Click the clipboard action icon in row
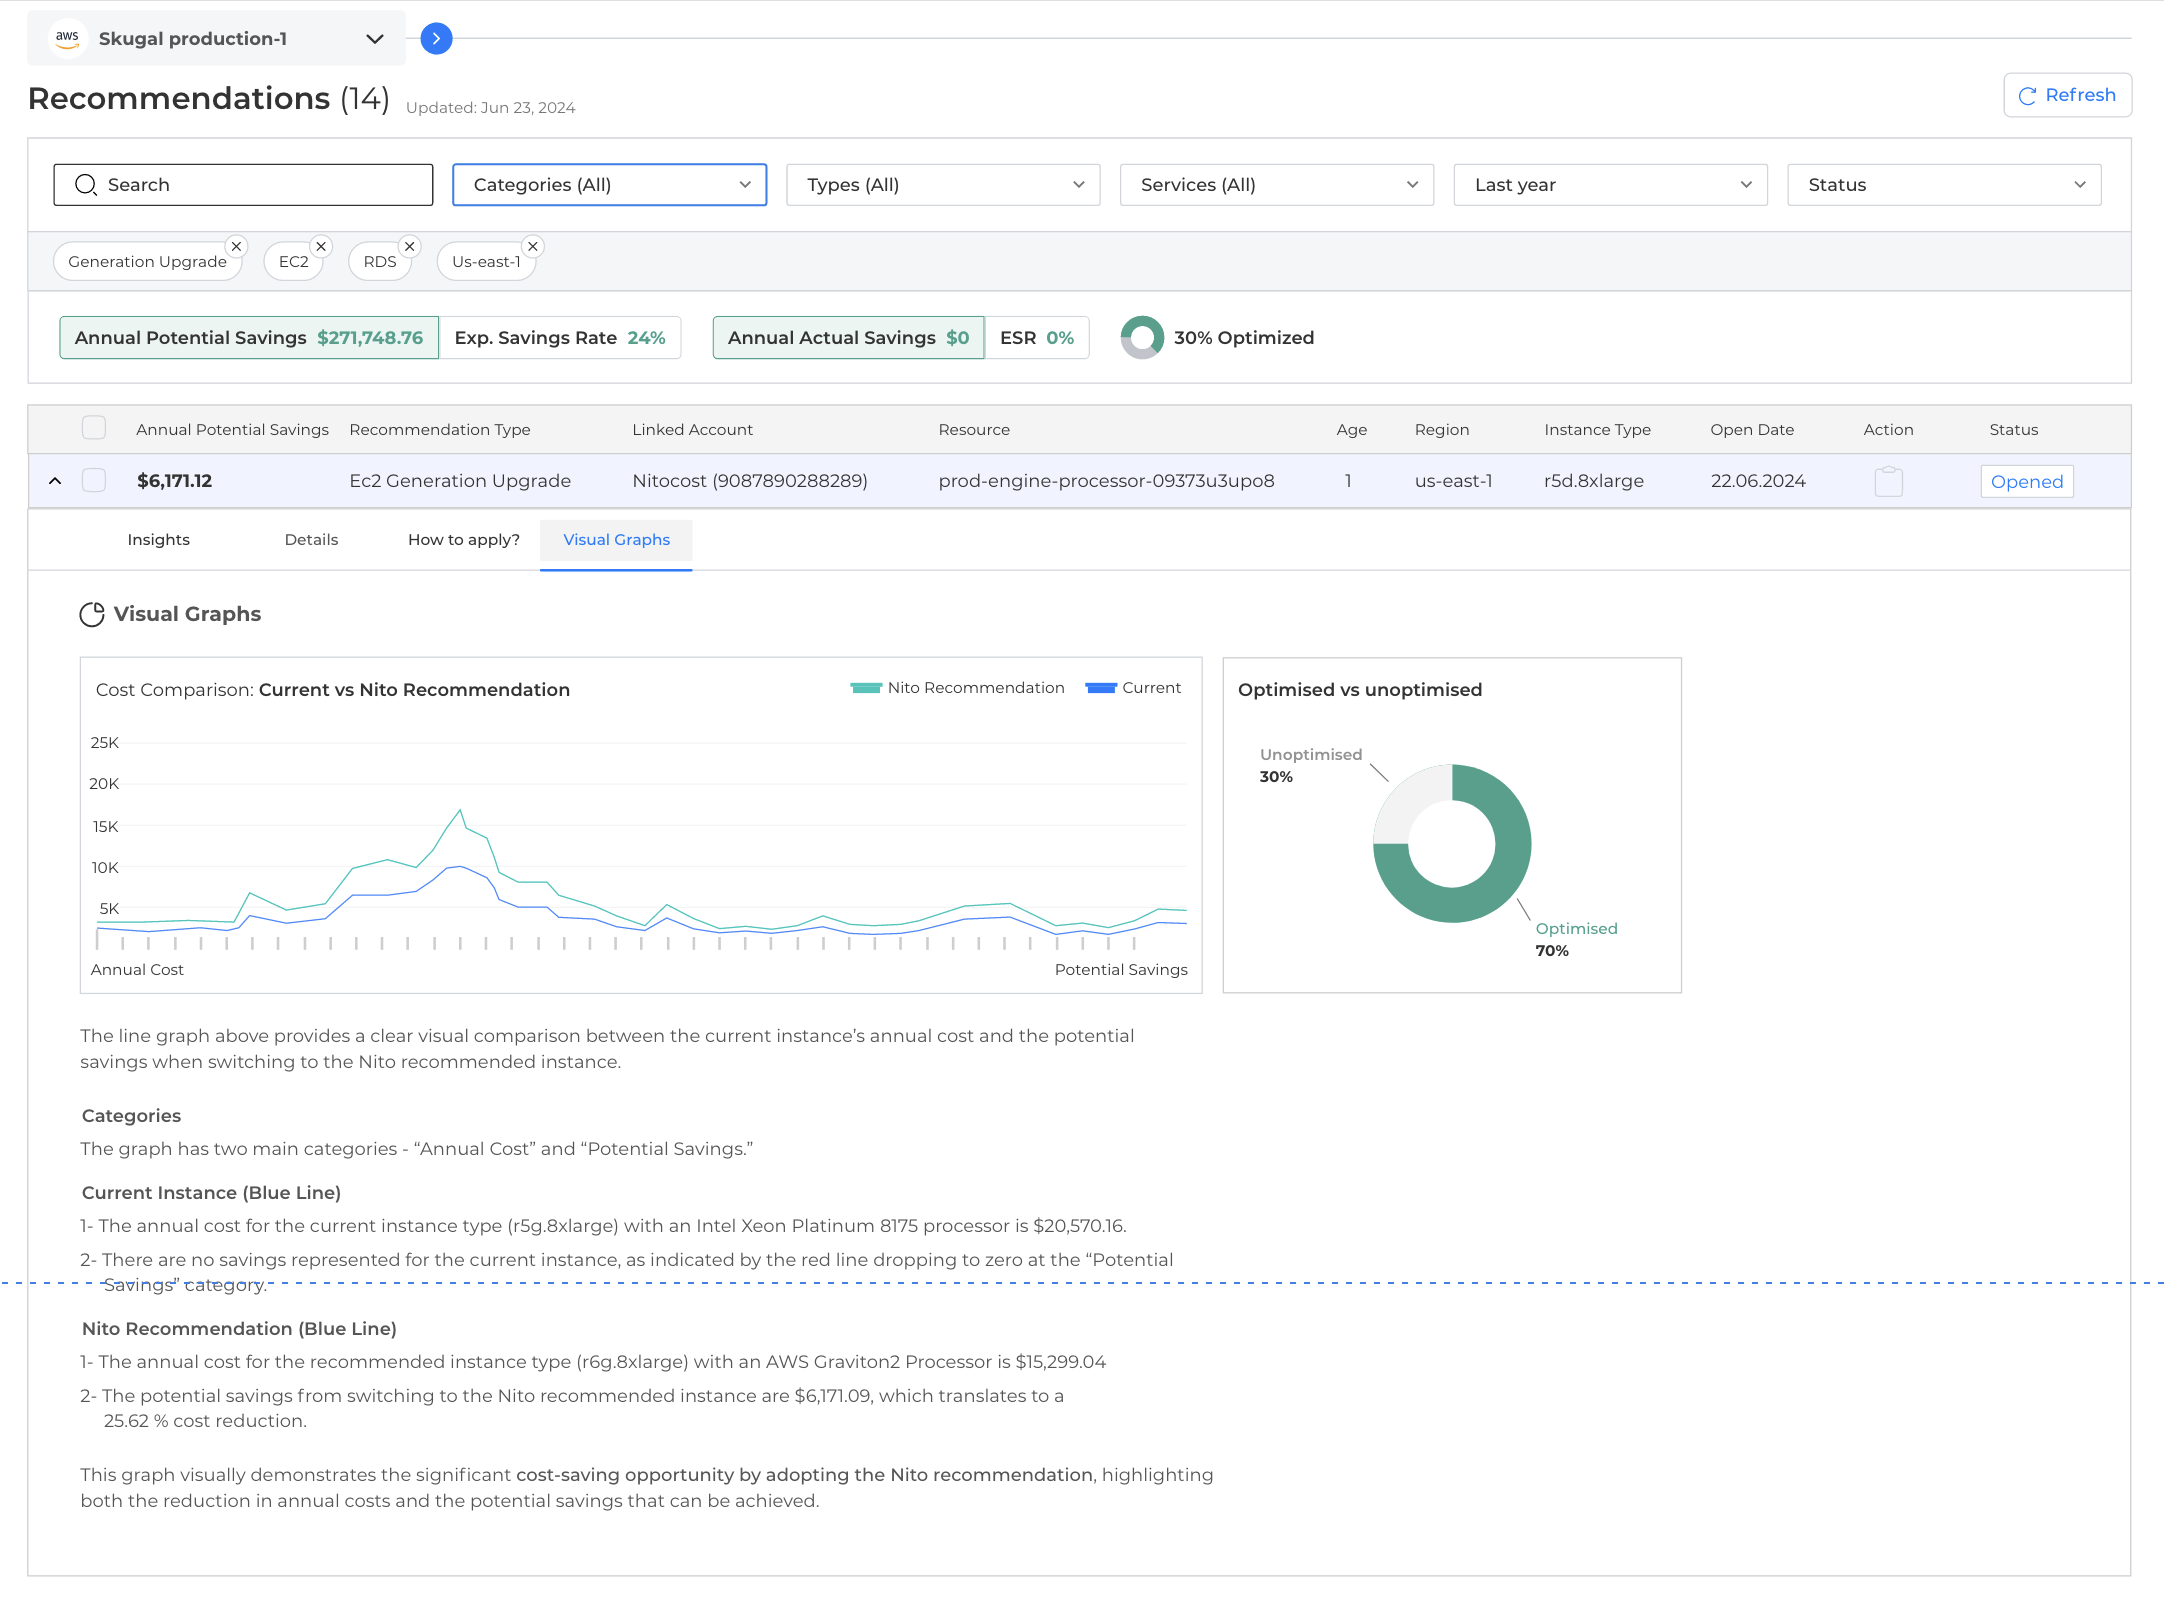The height and width of the screenshot is (1608, 2164). pos(1888,481)
